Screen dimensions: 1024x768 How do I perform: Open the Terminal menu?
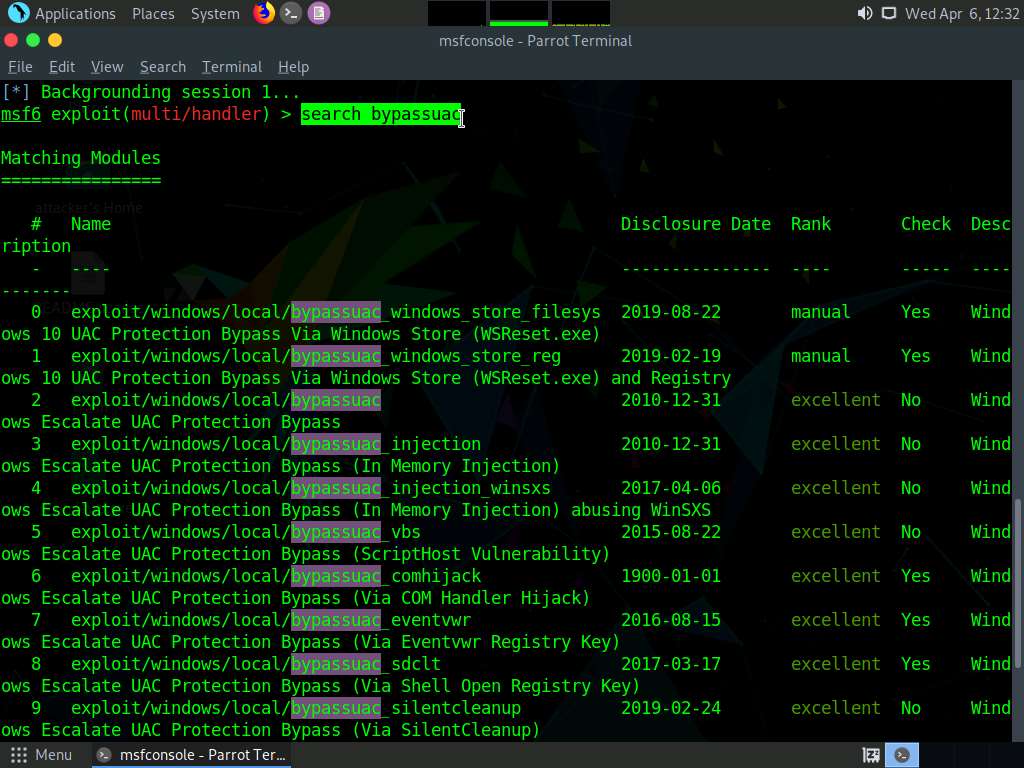(232, 67)
